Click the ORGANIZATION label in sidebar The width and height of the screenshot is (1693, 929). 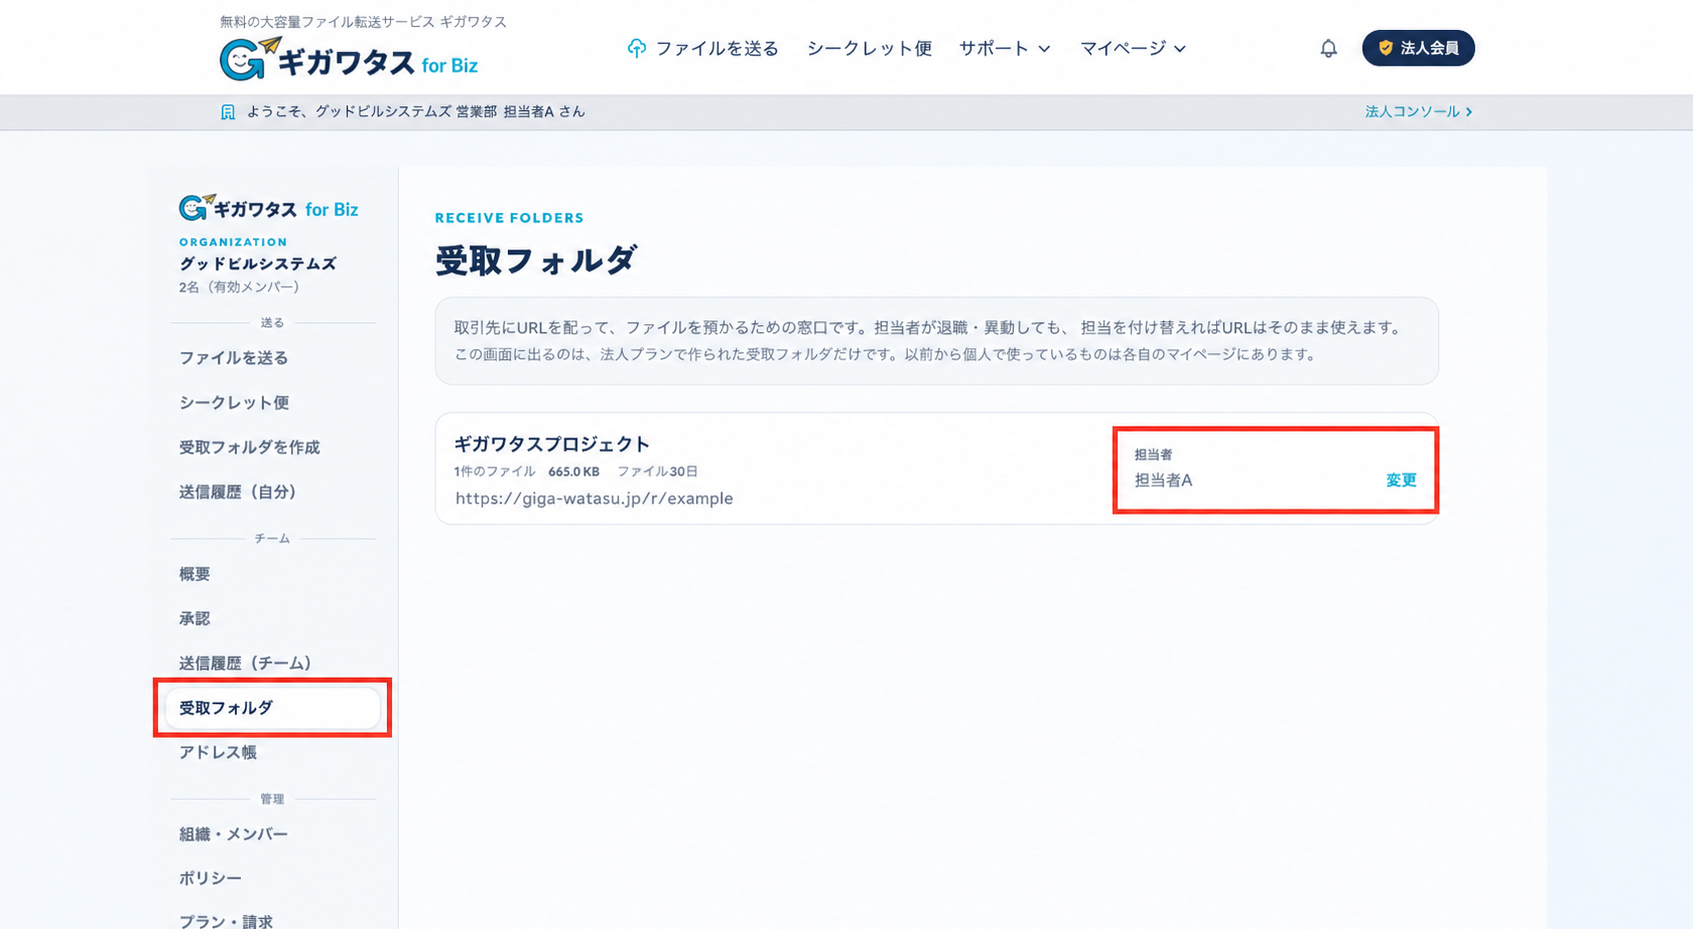point(233,242)
